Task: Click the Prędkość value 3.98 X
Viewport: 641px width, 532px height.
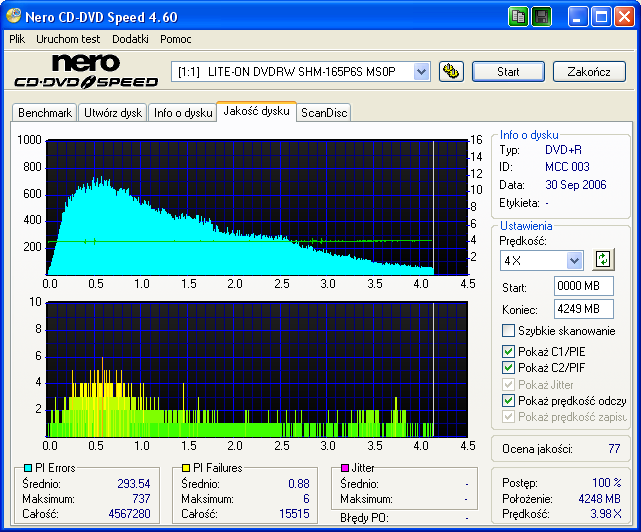Action: click(605, 514)
